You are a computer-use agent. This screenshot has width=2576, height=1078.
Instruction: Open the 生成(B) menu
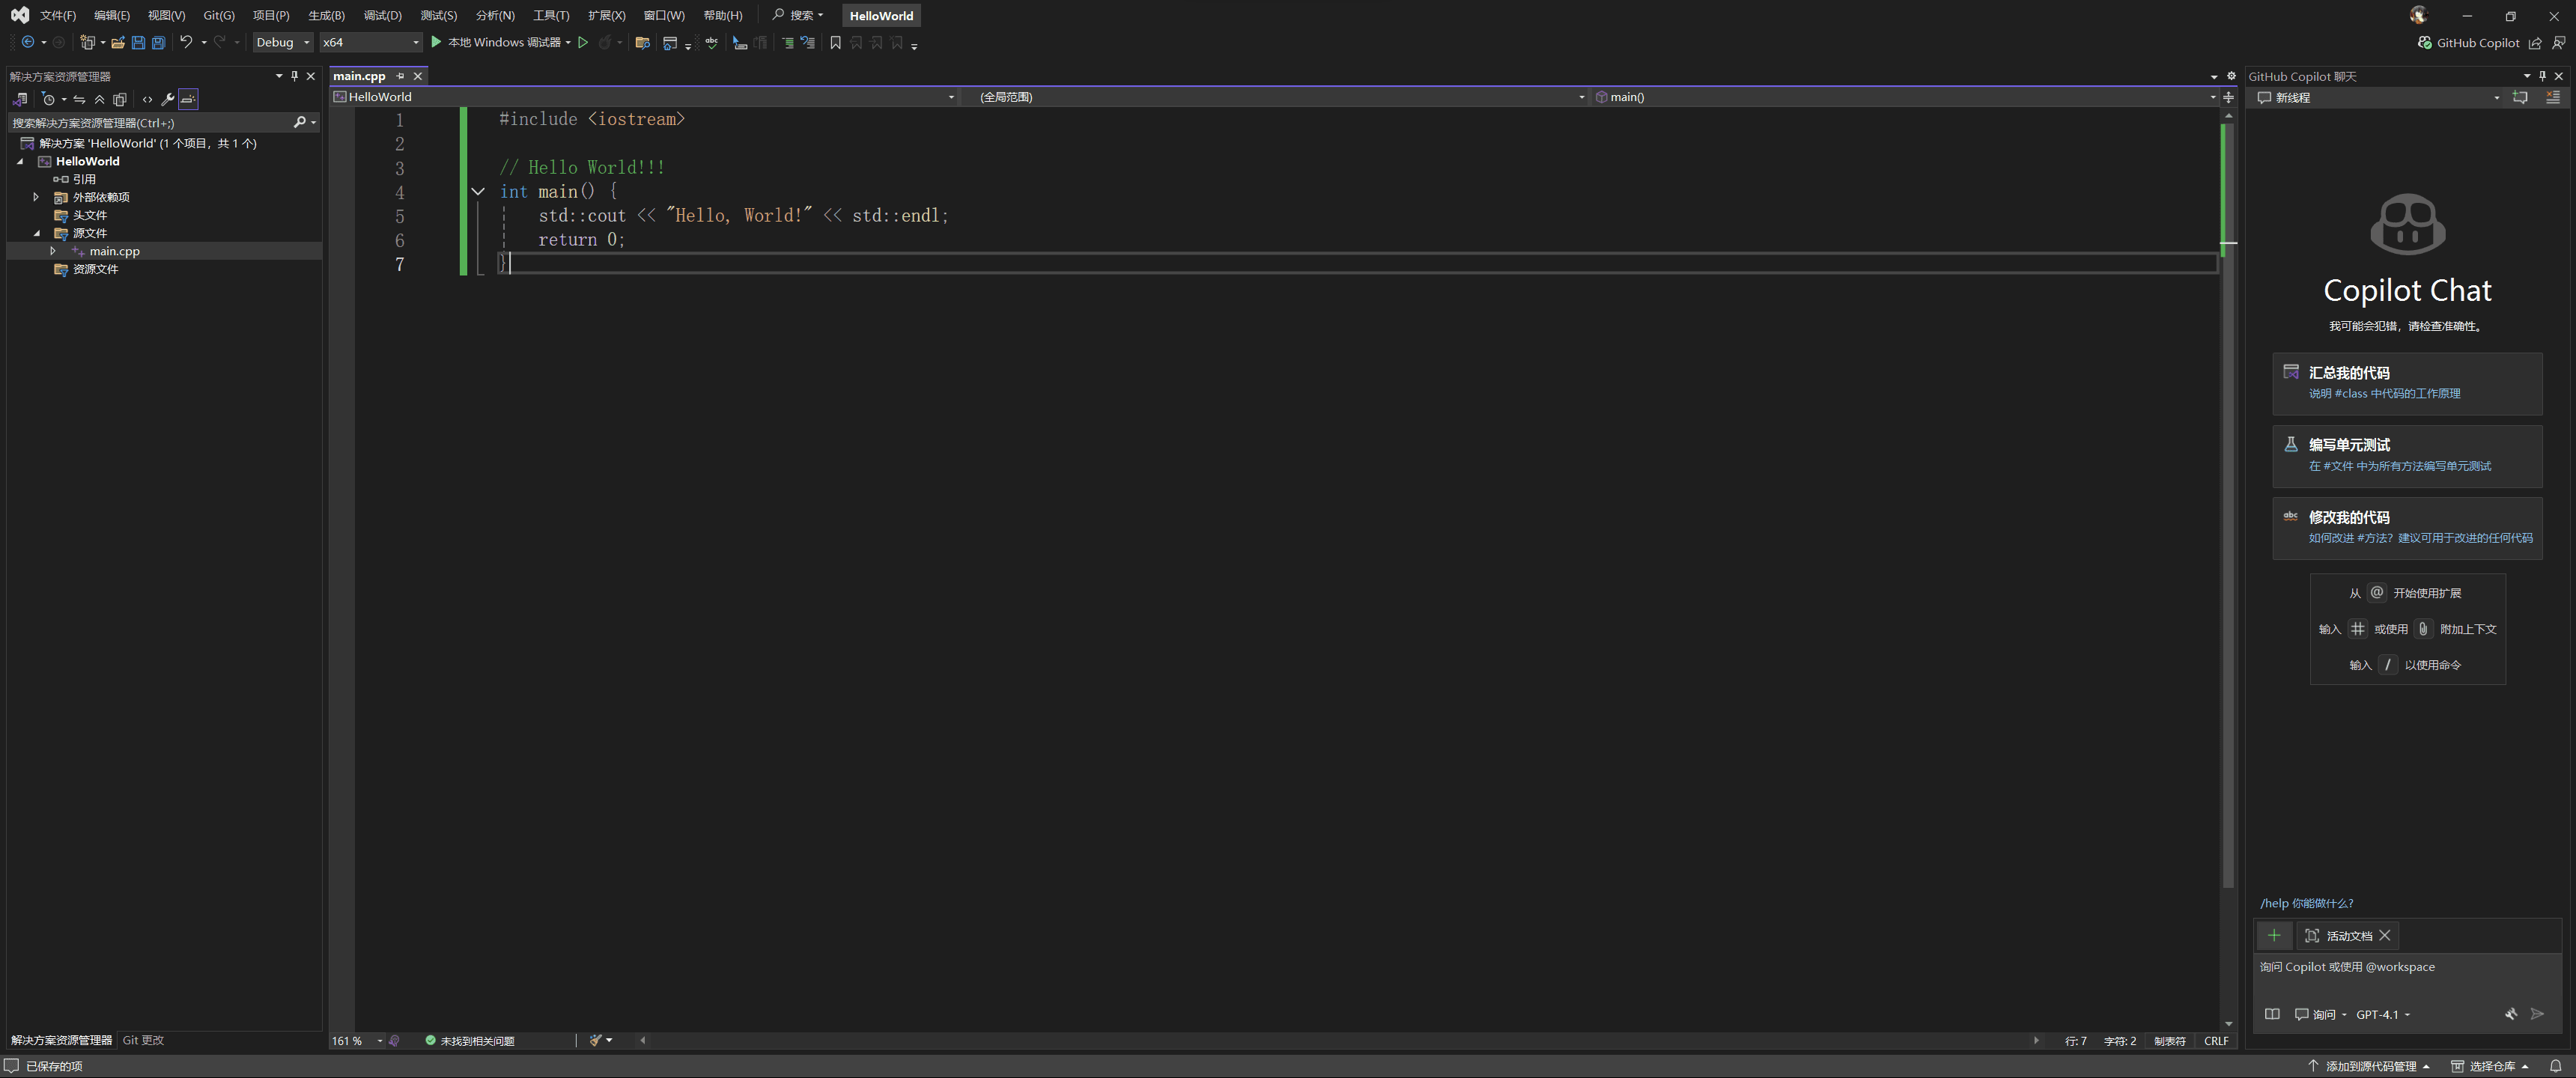click(x=326, y=15)
